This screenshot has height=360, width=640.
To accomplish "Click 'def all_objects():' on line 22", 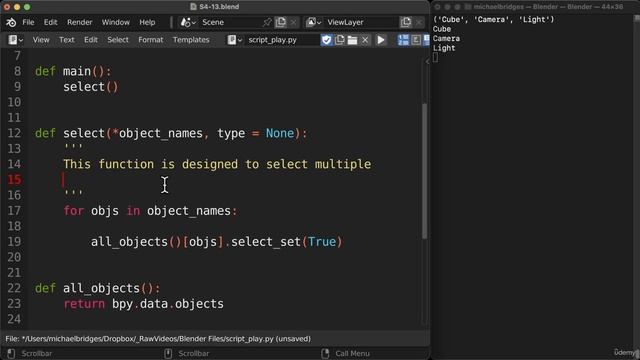I will click(x=98, y=289).
